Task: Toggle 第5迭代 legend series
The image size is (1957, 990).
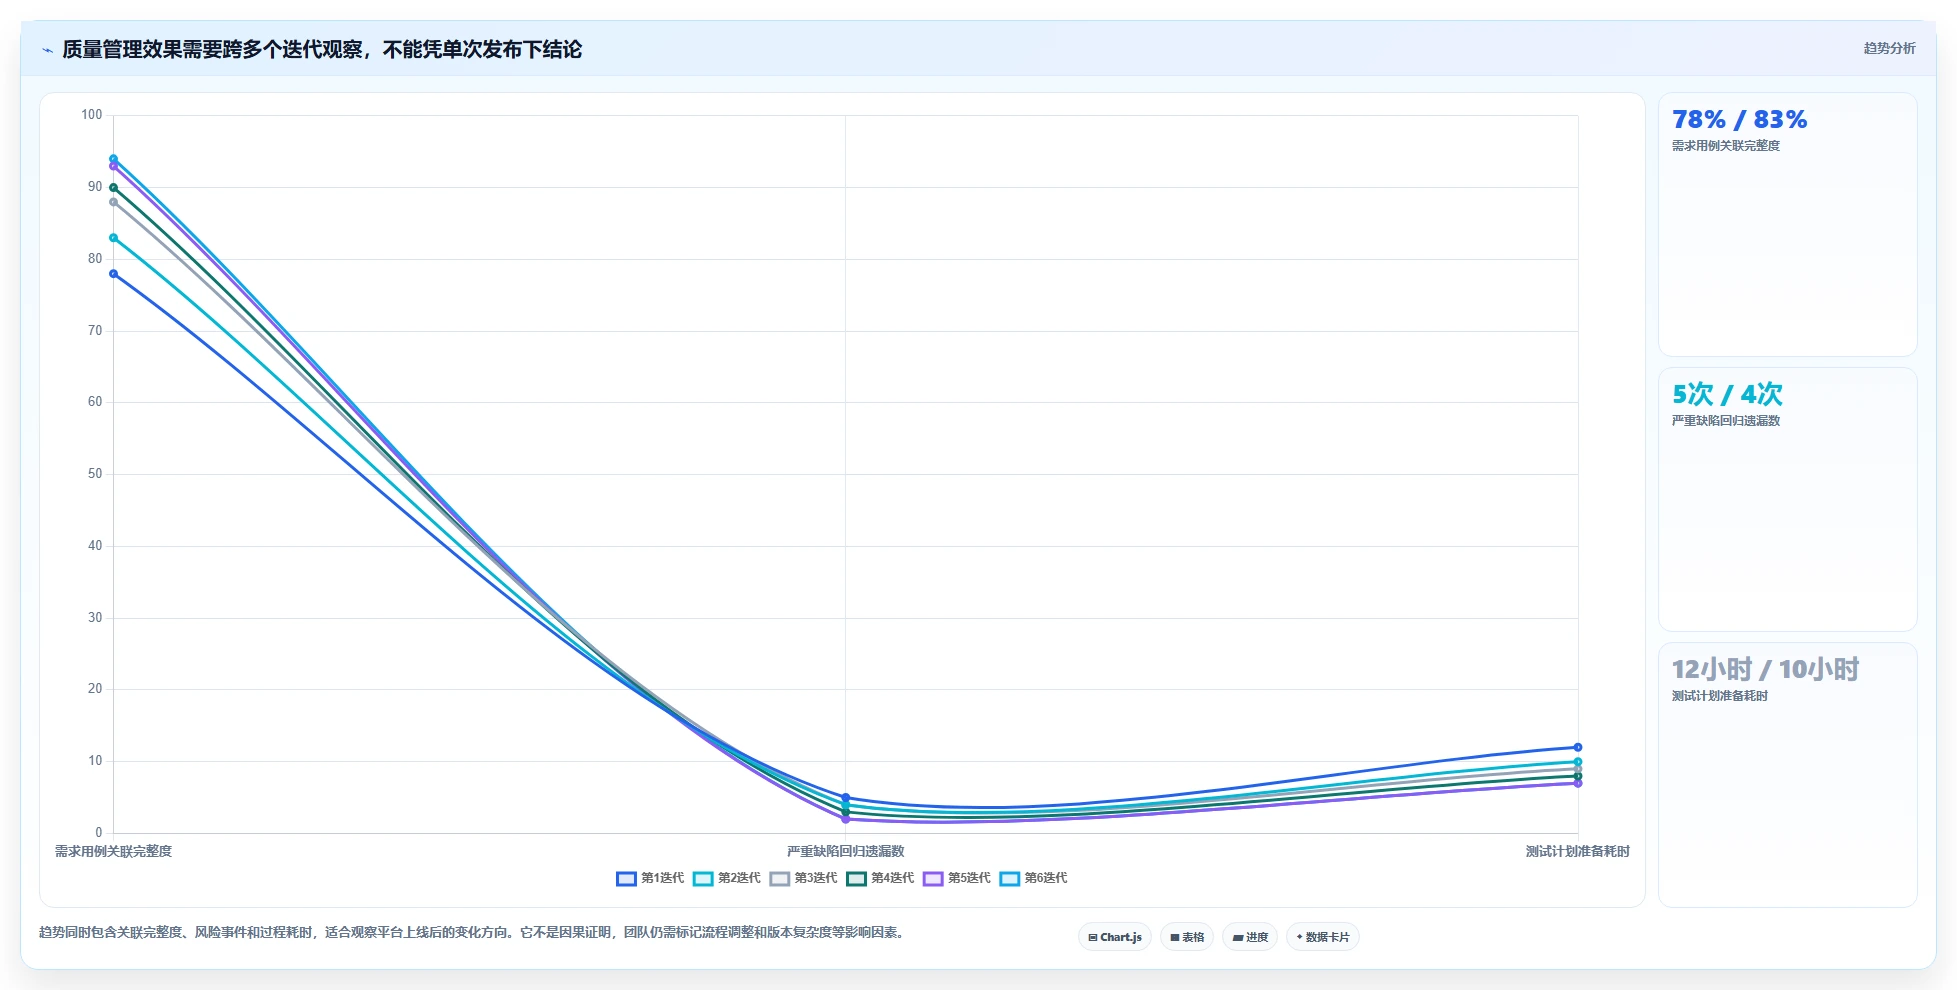Action: [957, 878]
